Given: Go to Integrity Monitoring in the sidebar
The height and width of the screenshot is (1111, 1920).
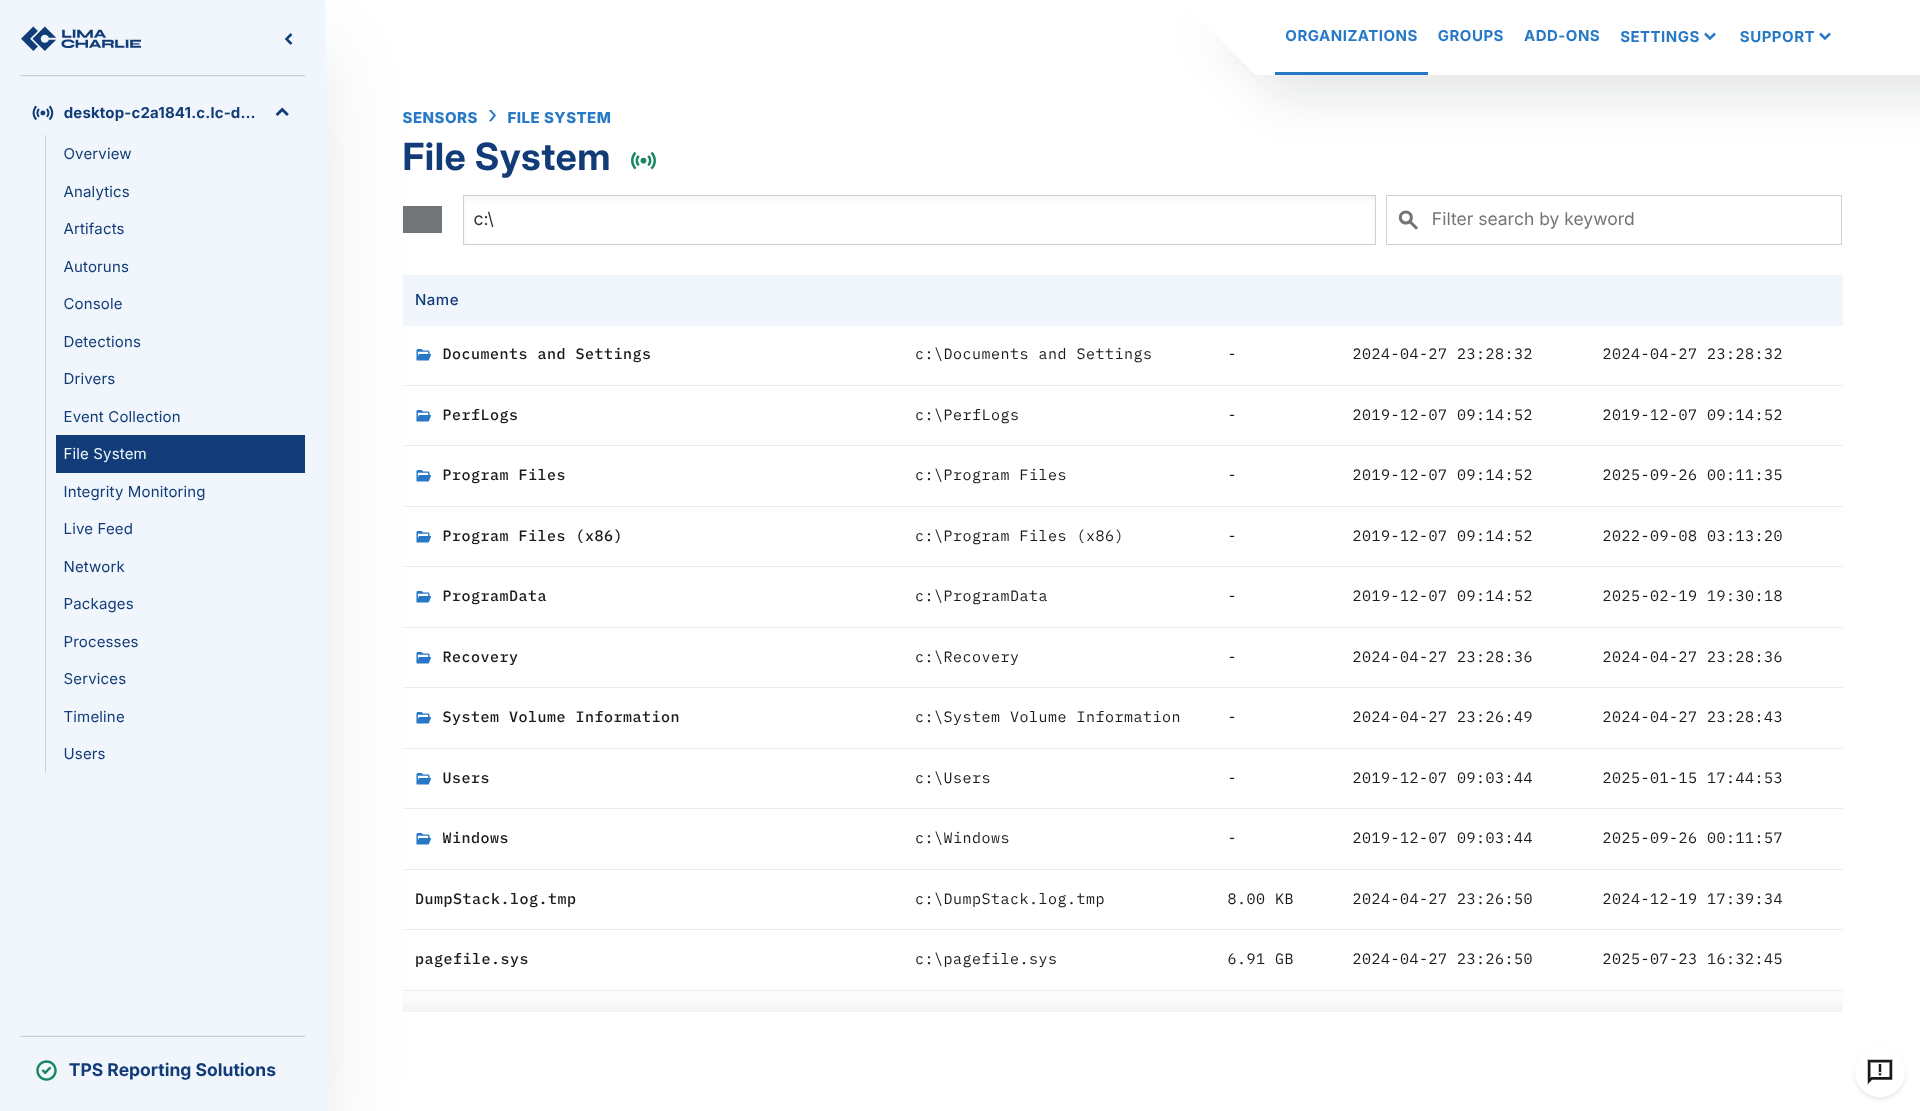Looking at the screenshot, I should 134,492.
